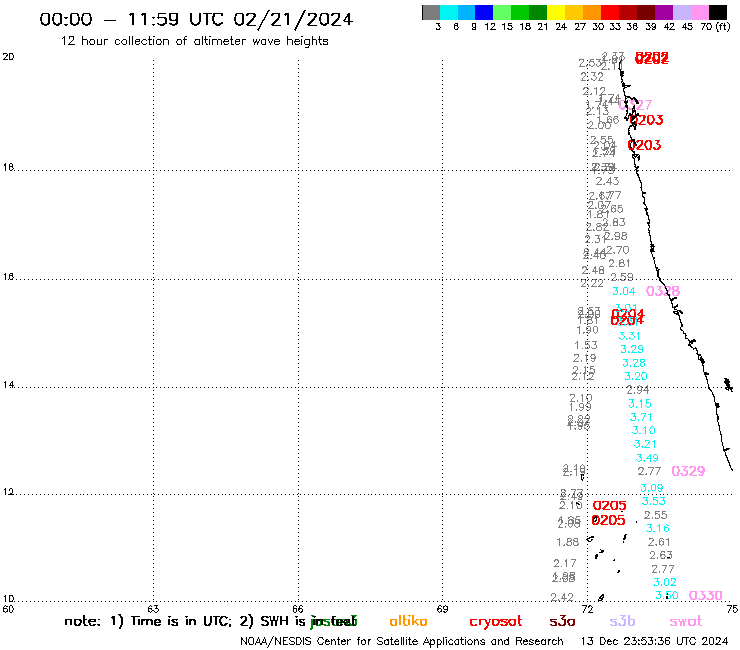Viewport: 740px width, 650px height.
Task: Select the yellow 24 ft legend swatch
Action: click(556, 12)
